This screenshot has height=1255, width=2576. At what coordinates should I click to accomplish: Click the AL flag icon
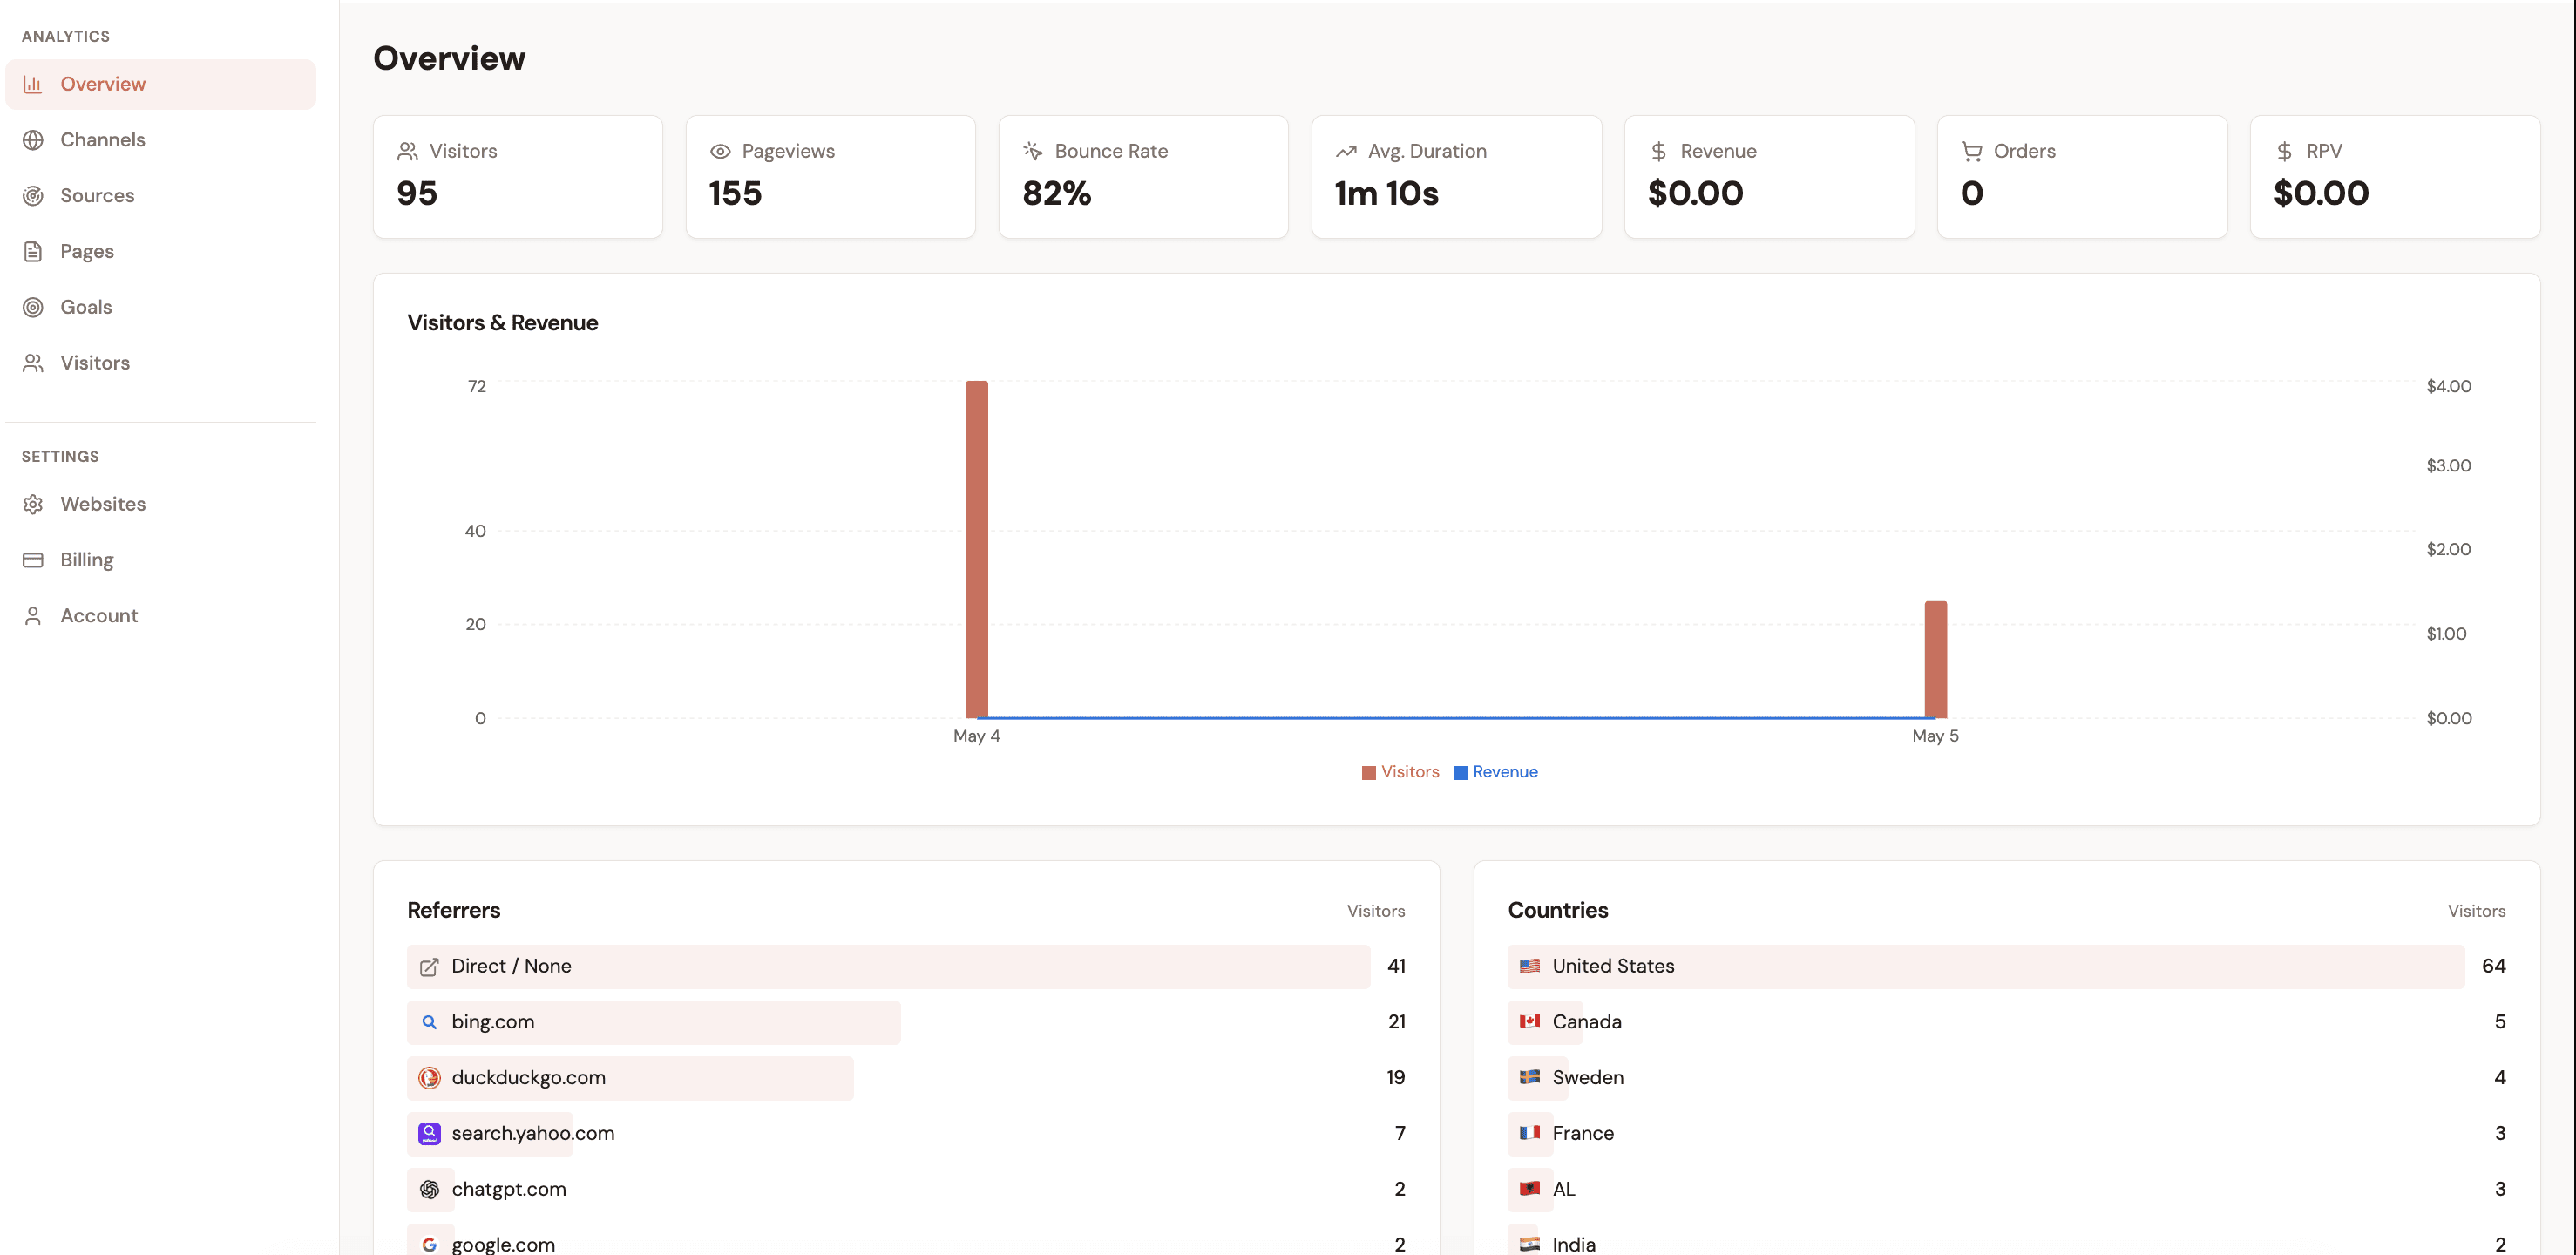(1530, 1189)
